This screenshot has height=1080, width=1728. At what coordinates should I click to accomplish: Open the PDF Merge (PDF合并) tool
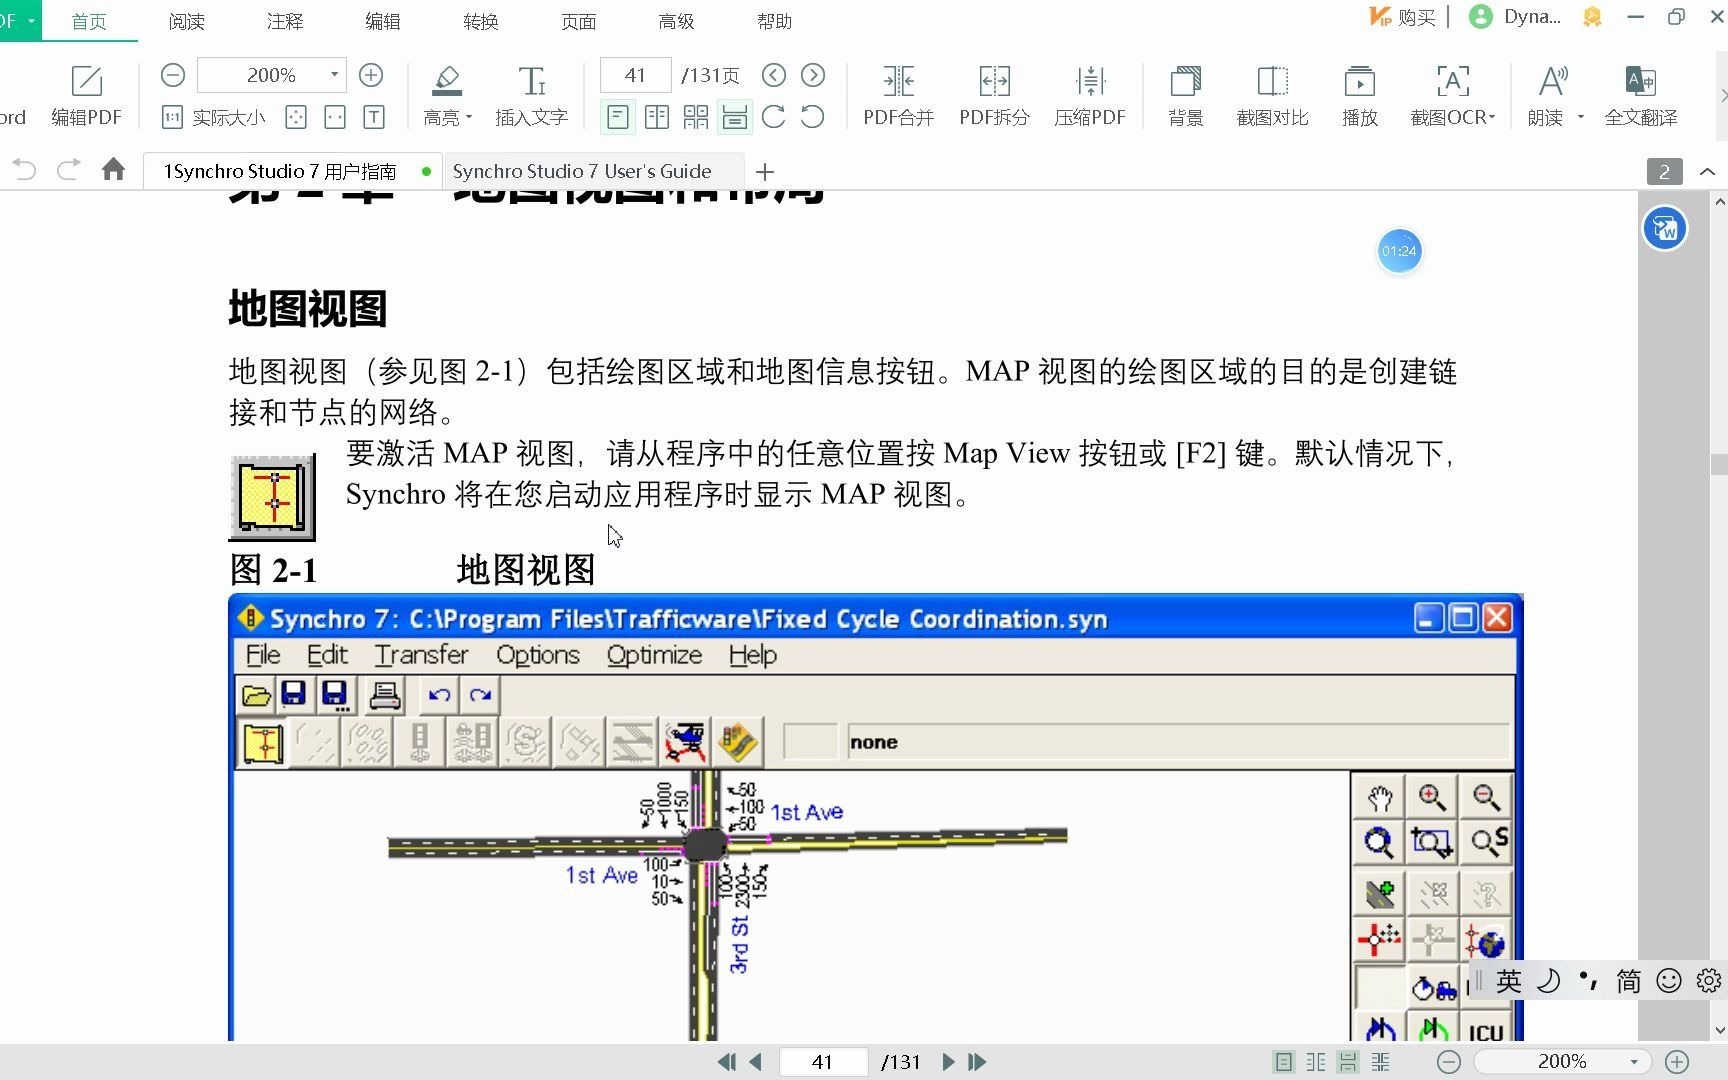(x=898, y=95)
